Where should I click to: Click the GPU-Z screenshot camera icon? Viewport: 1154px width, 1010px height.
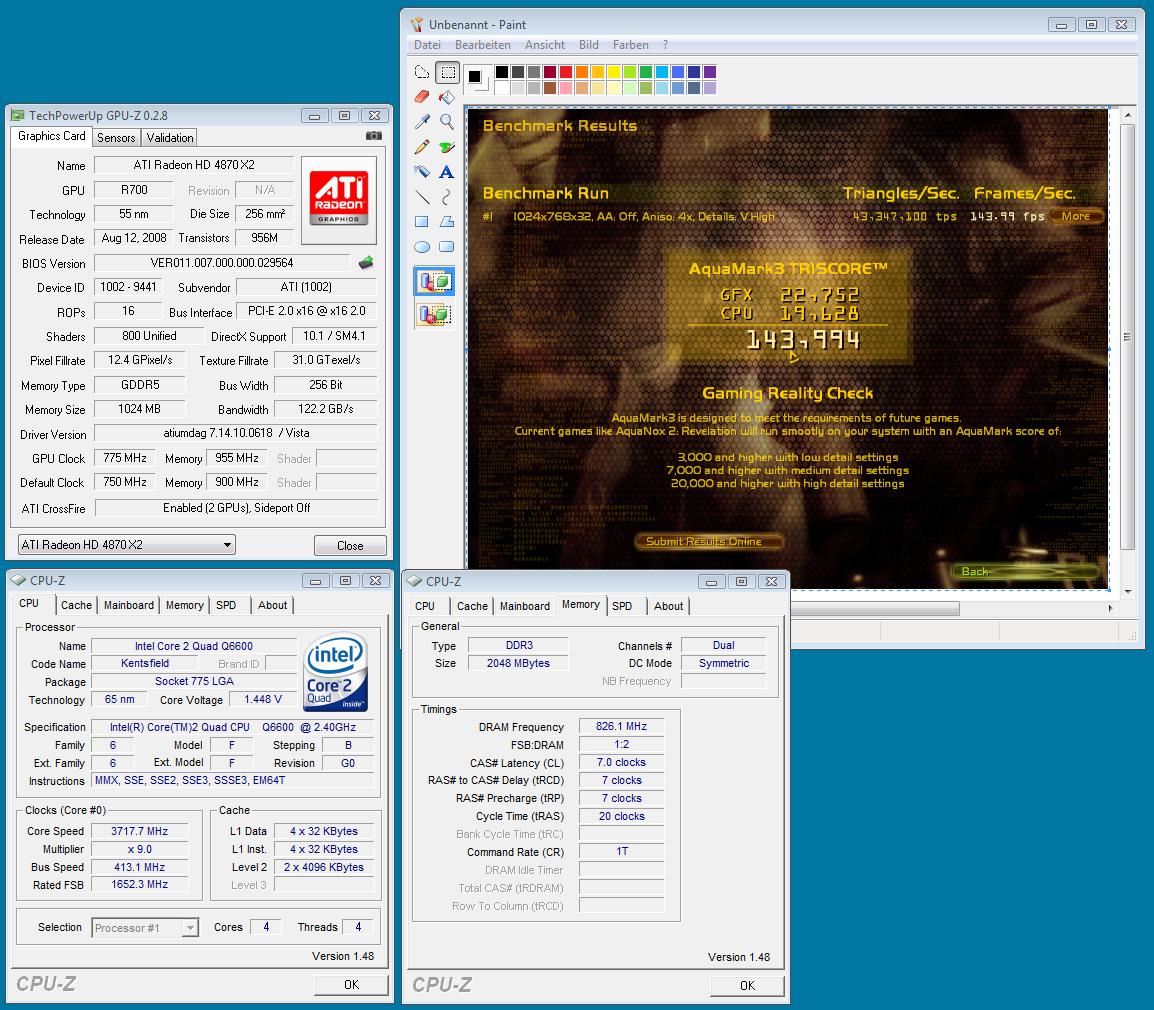[x=374, y=136]
